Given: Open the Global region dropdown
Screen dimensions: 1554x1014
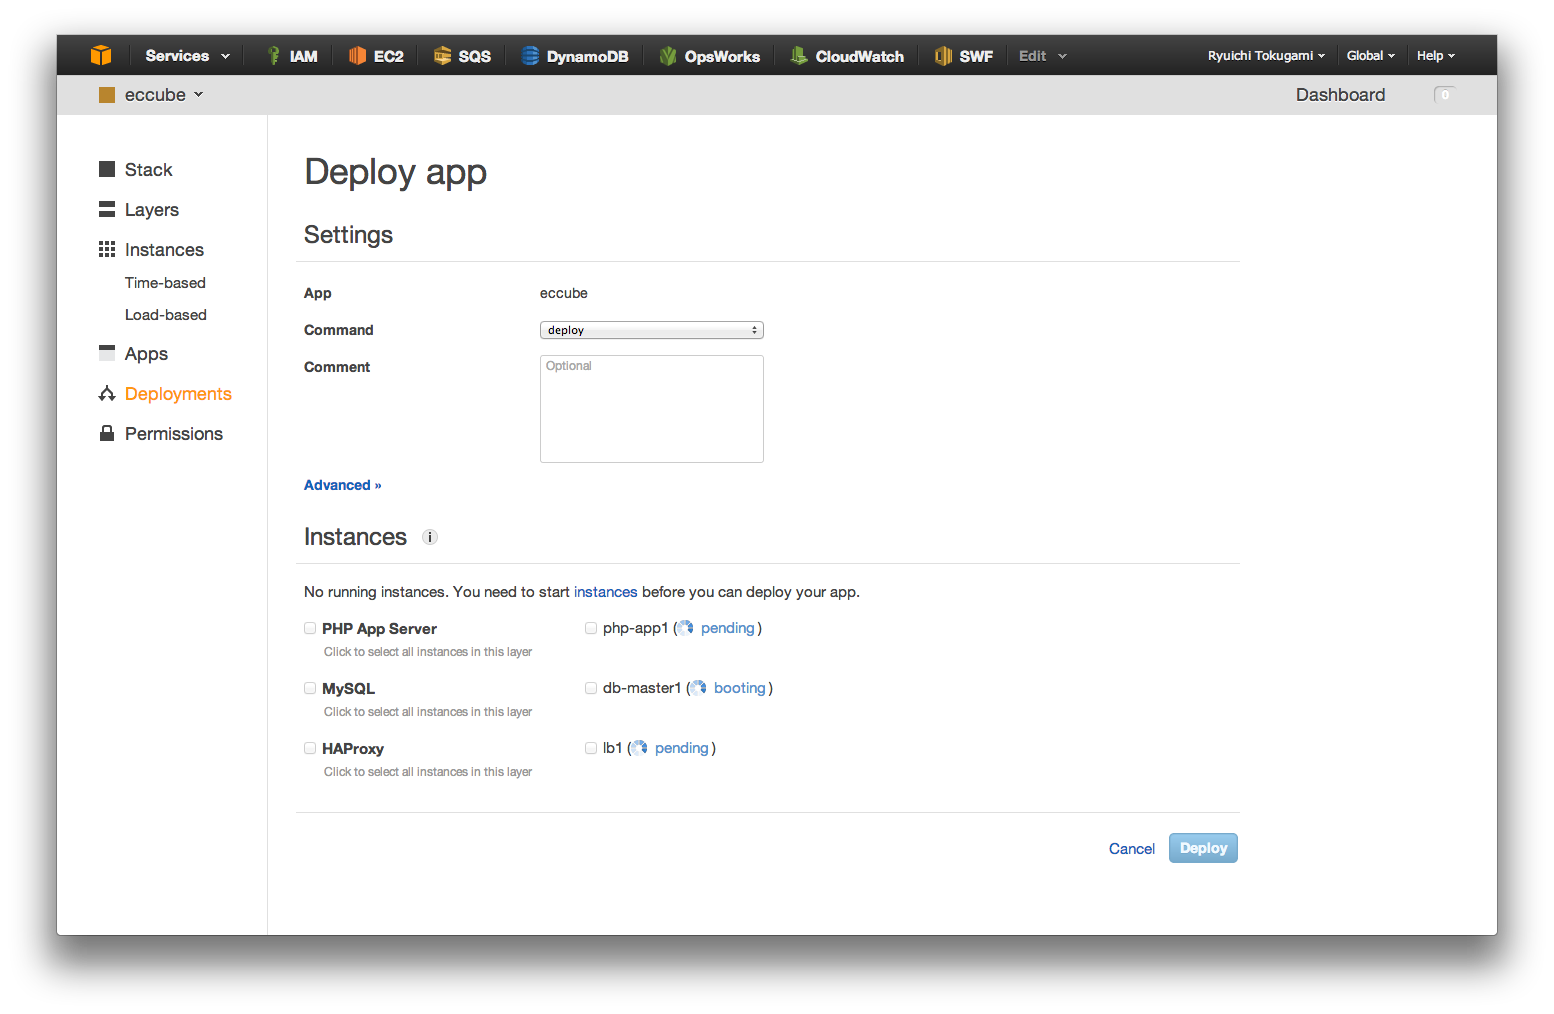Looking at the screenshot, I should pyautogui.click(x=1370, y=55).
